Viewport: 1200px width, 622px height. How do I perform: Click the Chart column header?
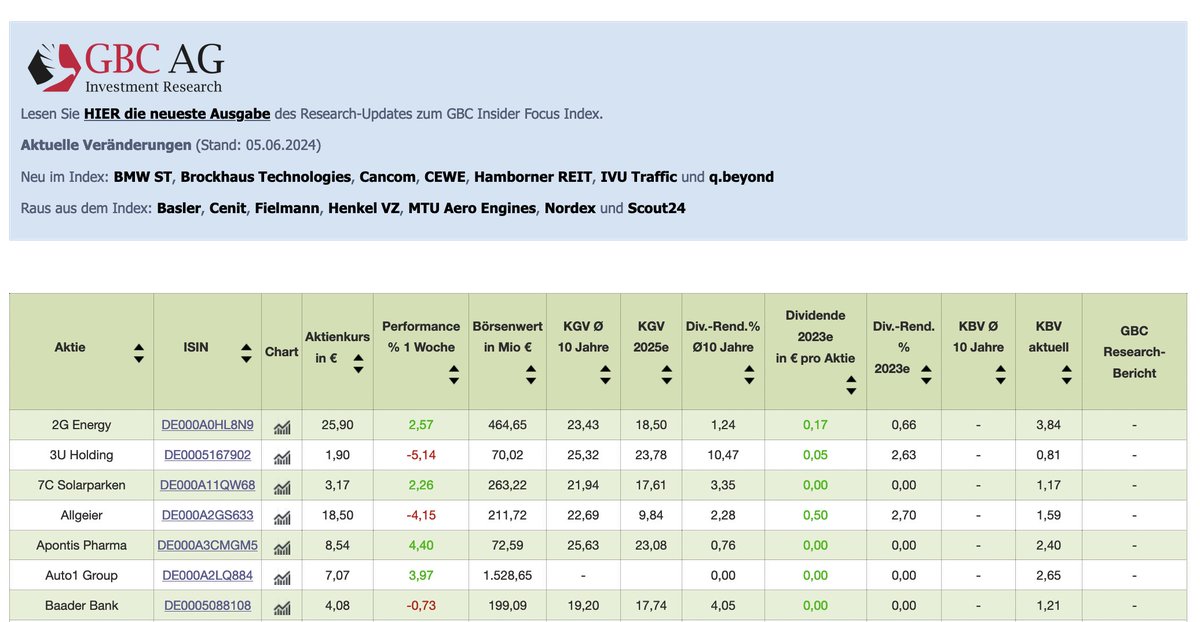tap(282, 352)
